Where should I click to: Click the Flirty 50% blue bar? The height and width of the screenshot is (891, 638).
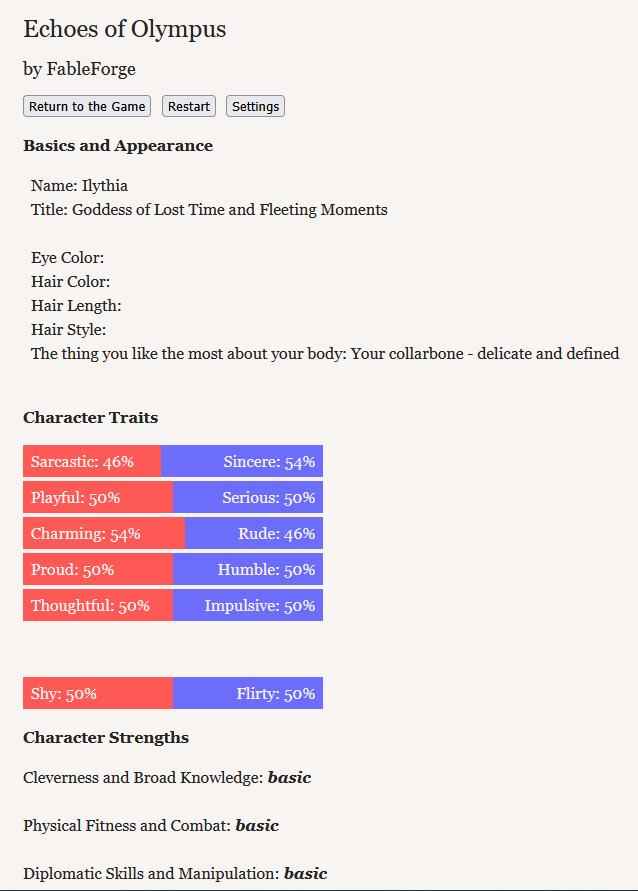[248, 693]
